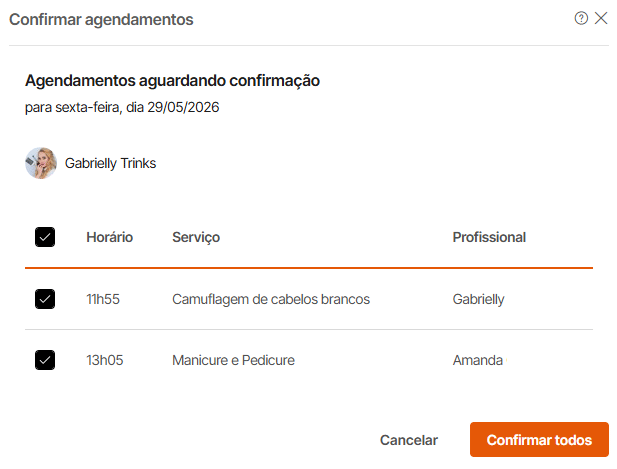Select the Serviço column header
Viewport: 617px width, 469px height.
click(196, 238)
